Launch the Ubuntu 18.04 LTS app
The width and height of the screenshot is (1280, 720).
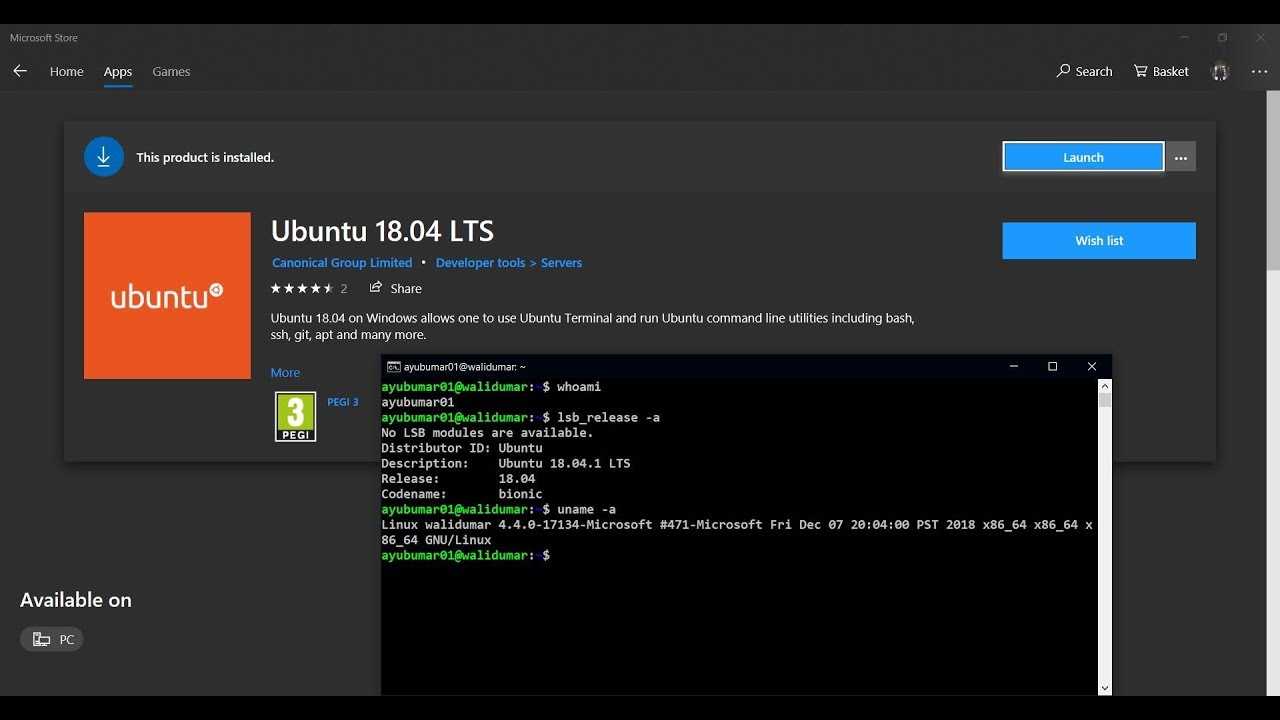[x=1083, y=157]
